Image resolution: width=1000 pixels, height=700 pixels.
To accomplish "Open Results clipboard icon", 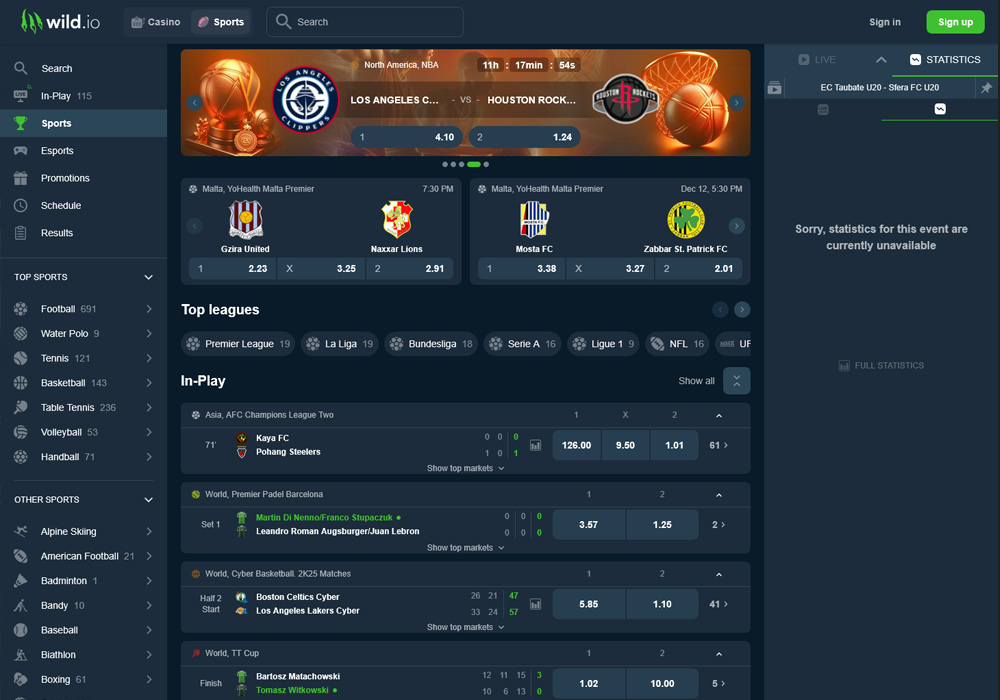I will click(20, 233).
